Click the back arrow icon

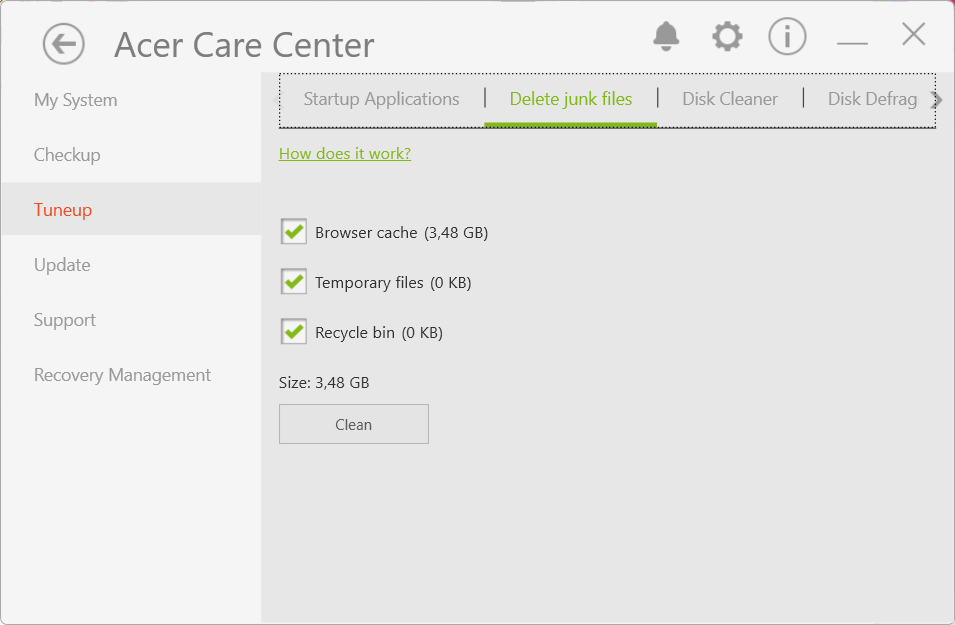[64, 44]
